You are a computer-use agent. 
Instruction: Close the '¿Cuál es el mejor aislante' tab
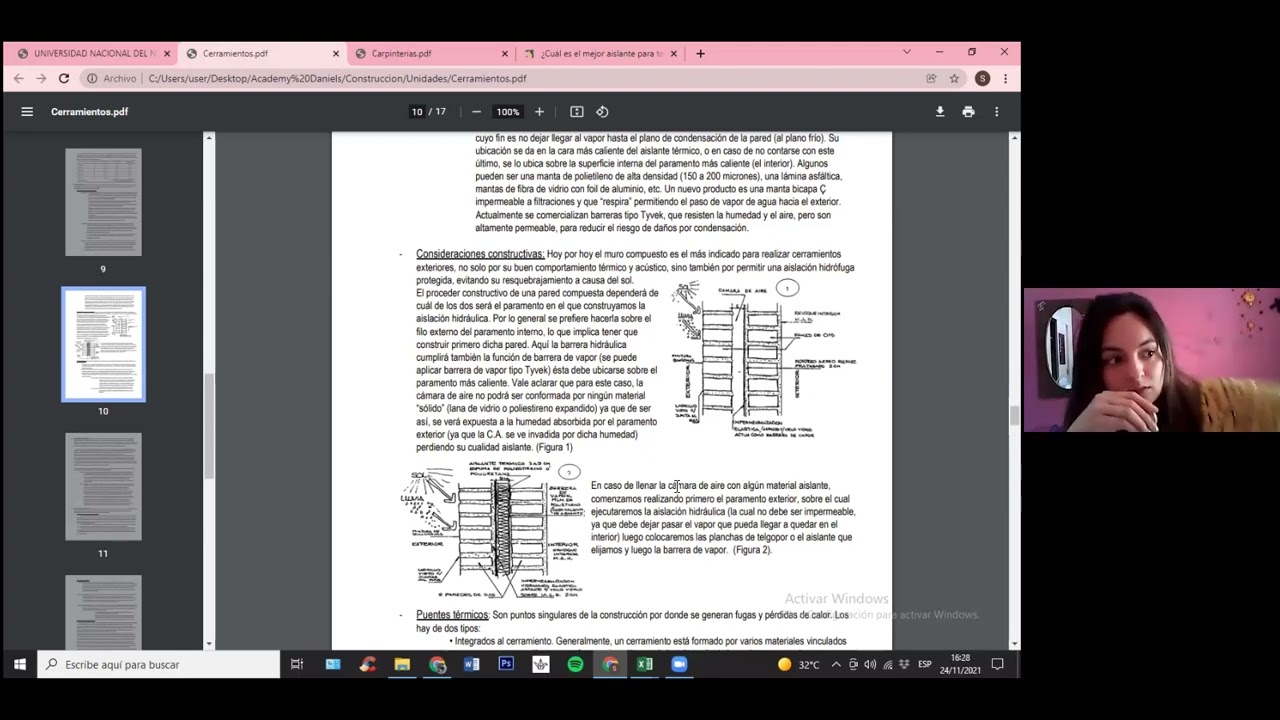[673, 53]
